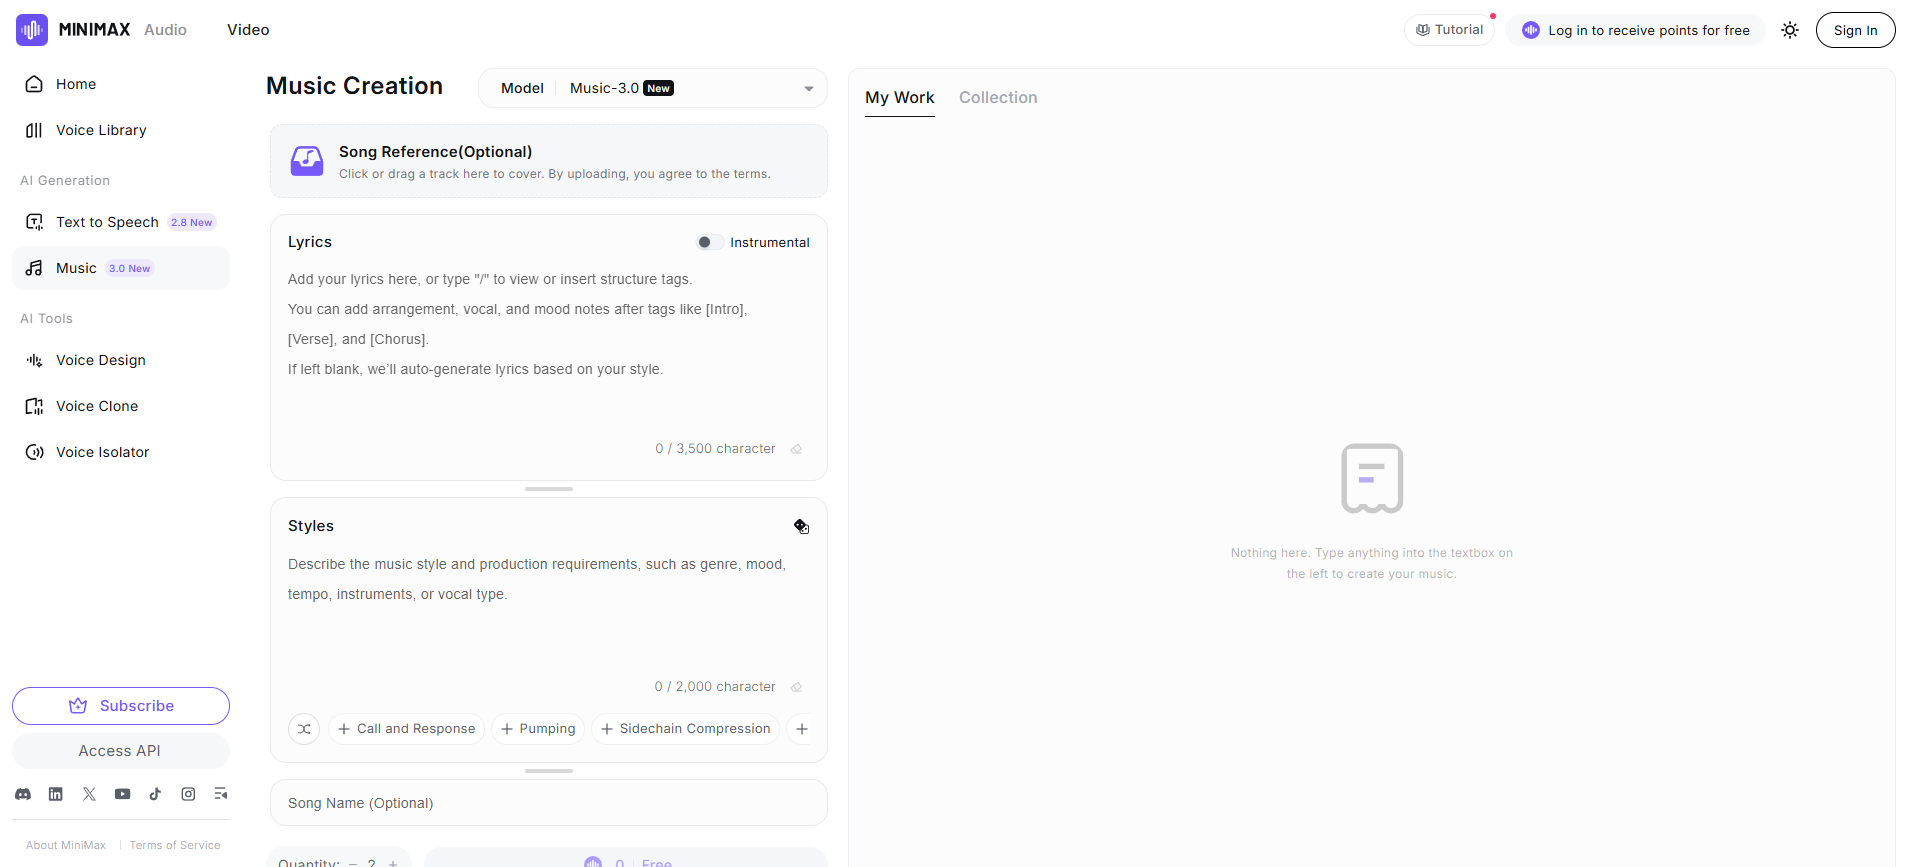Open Text to Speech in the sidebar
1915x867 pixels.
(121, 222)
